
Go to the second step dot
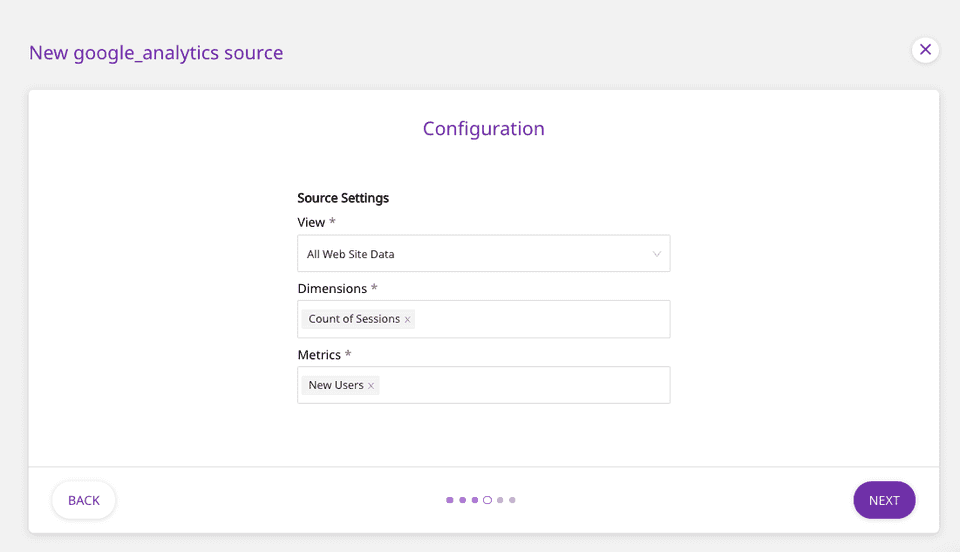(x=462, y=500)
